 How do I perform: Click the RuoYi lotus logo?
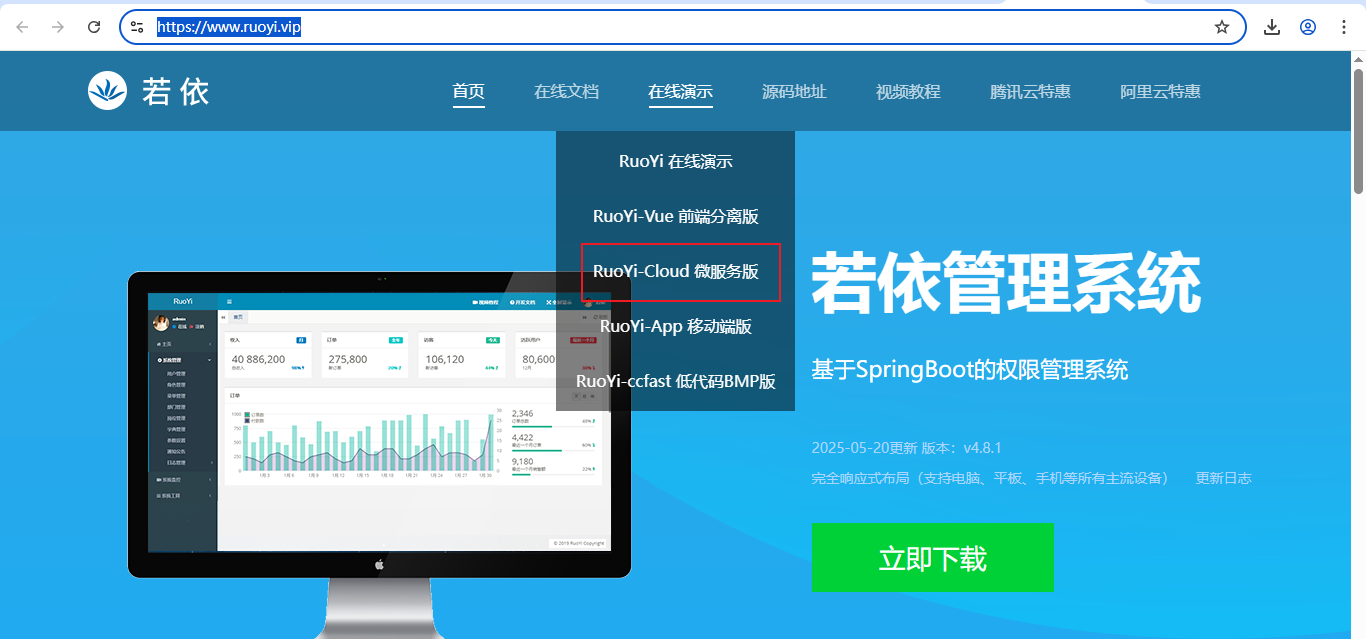(x=107, y=91)
